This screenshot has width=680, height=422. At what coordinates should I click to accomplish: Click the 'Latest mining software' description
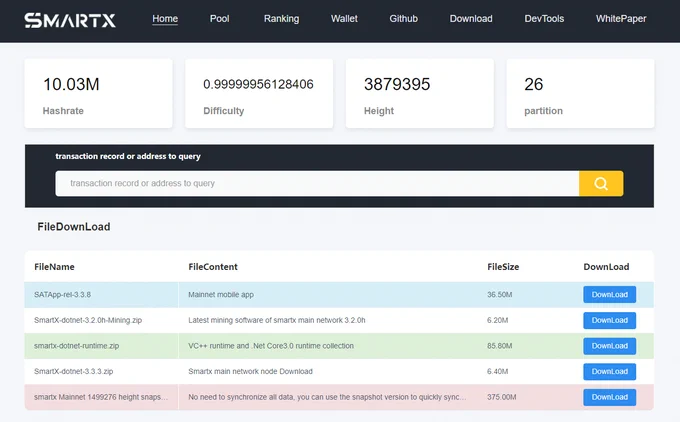pos(277,320)
